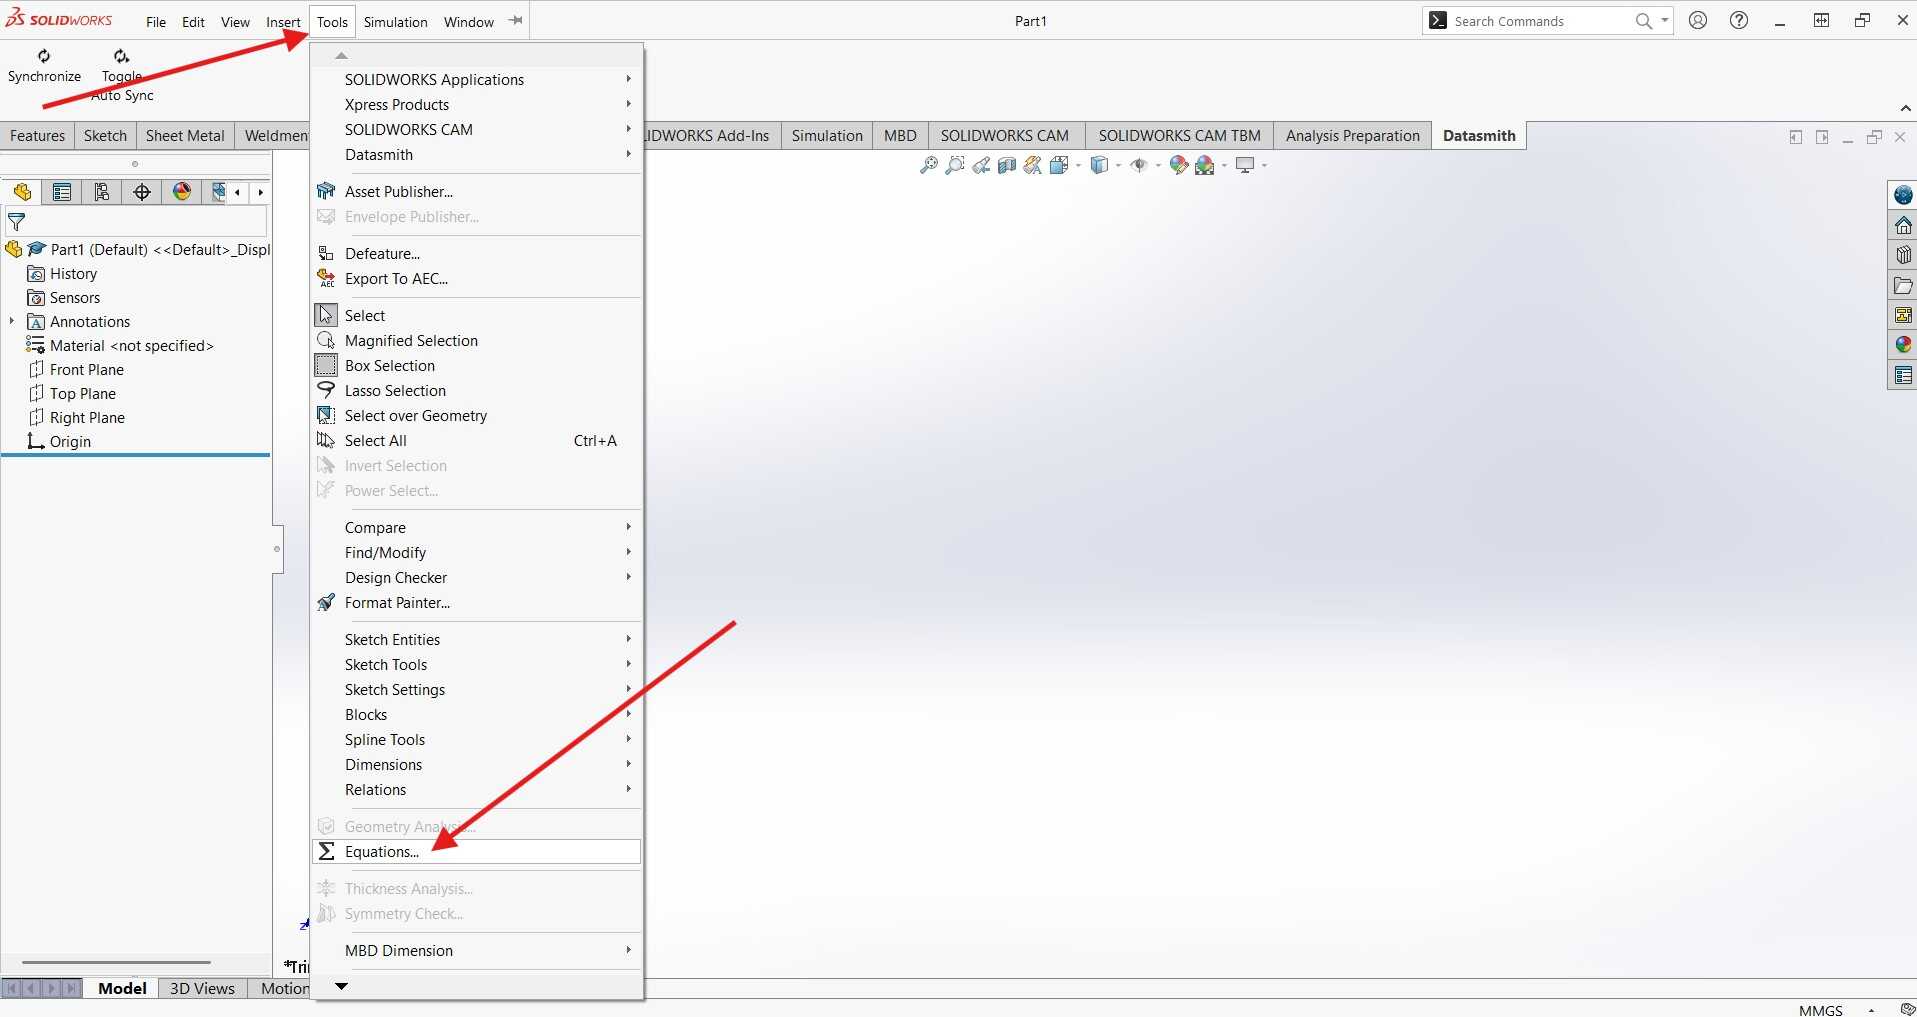The width and height of the screenshot is (1917, 1017).
Task: Click the View Settings monitor icon
Action: point(1245,165)
